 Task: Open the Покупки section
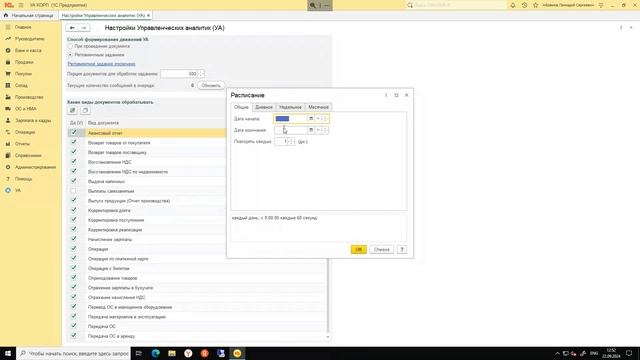pos(23,74)
